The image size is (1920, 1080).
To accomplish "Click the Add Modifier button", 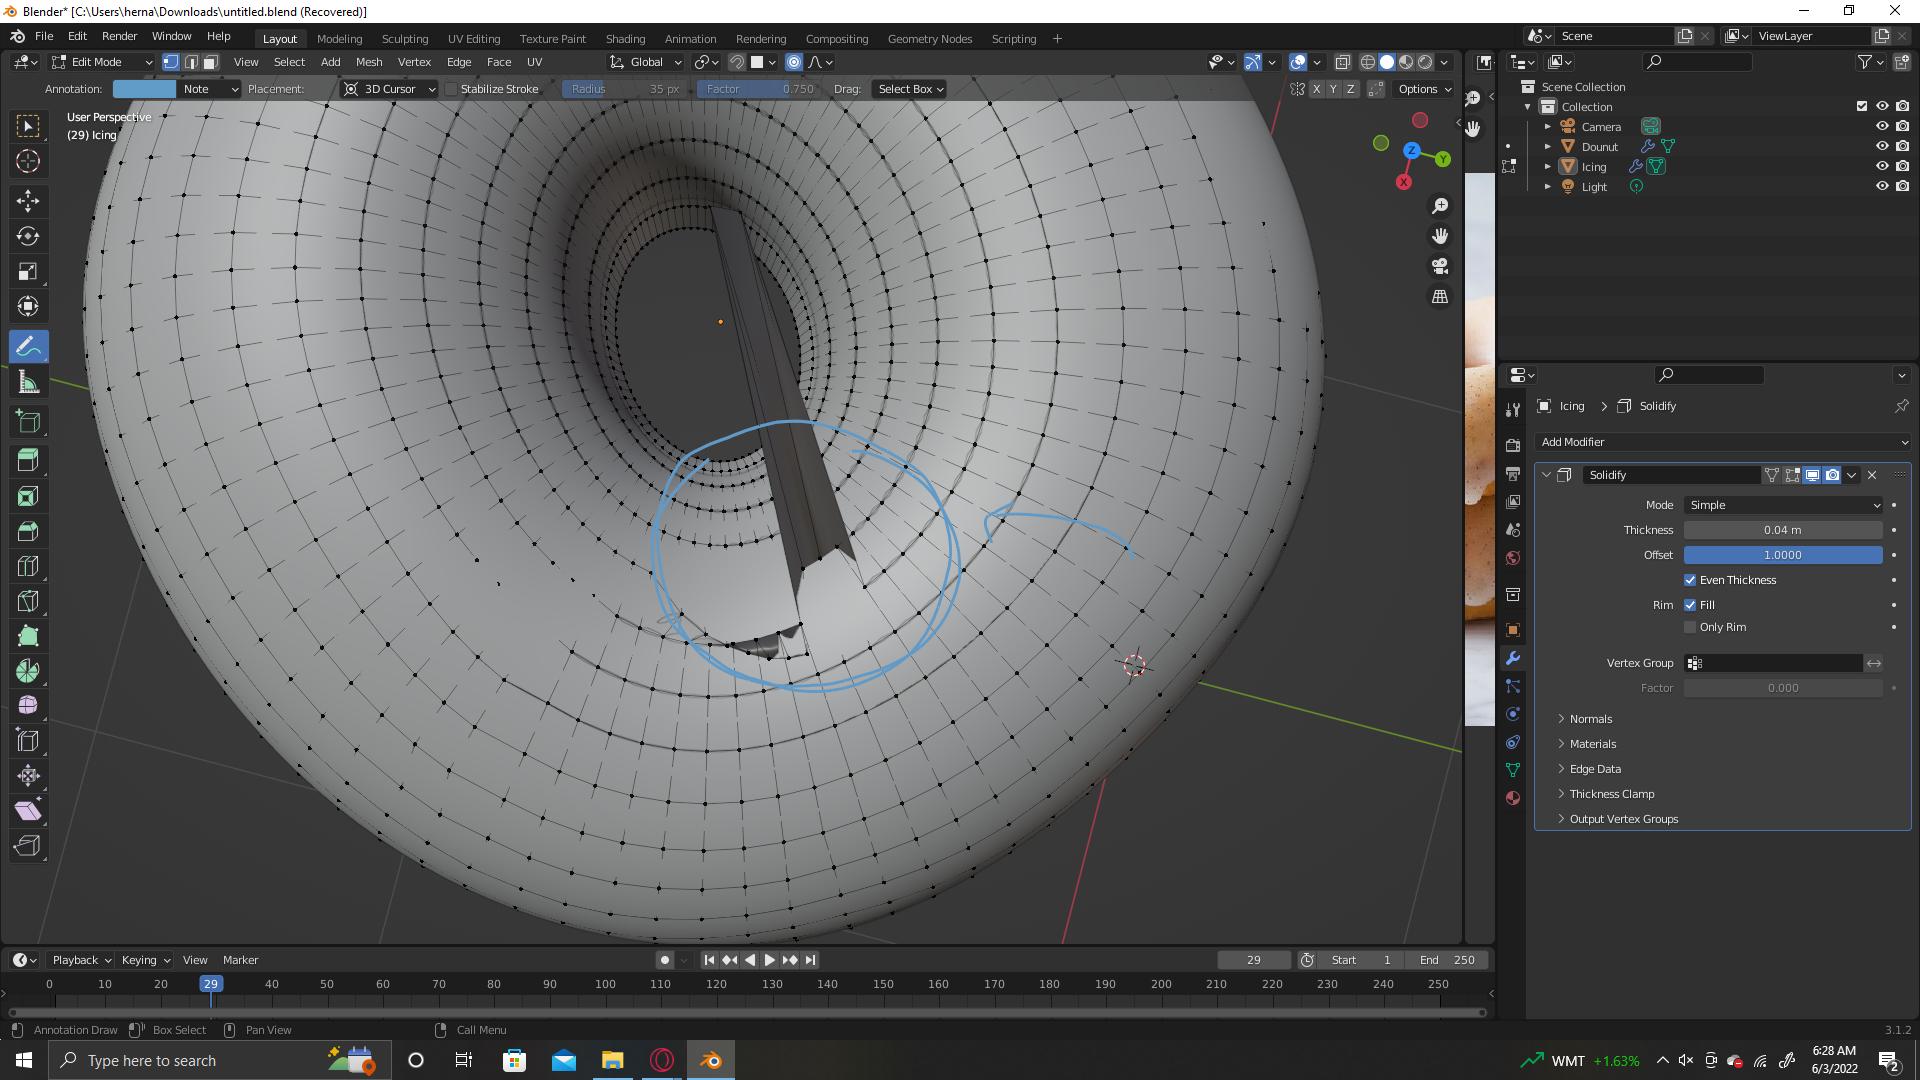I will [1722, 441].
